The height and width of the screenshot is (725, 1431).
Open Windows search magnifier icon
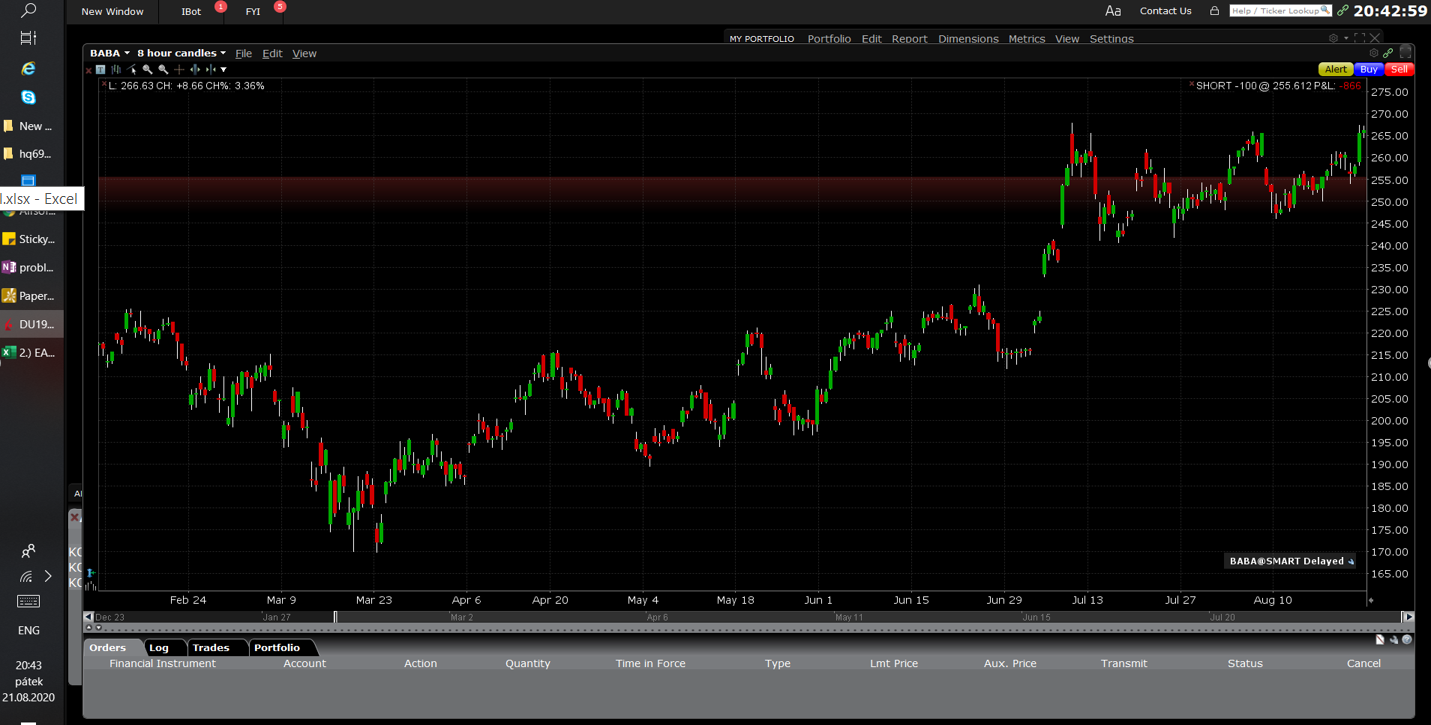coord(28,11)
